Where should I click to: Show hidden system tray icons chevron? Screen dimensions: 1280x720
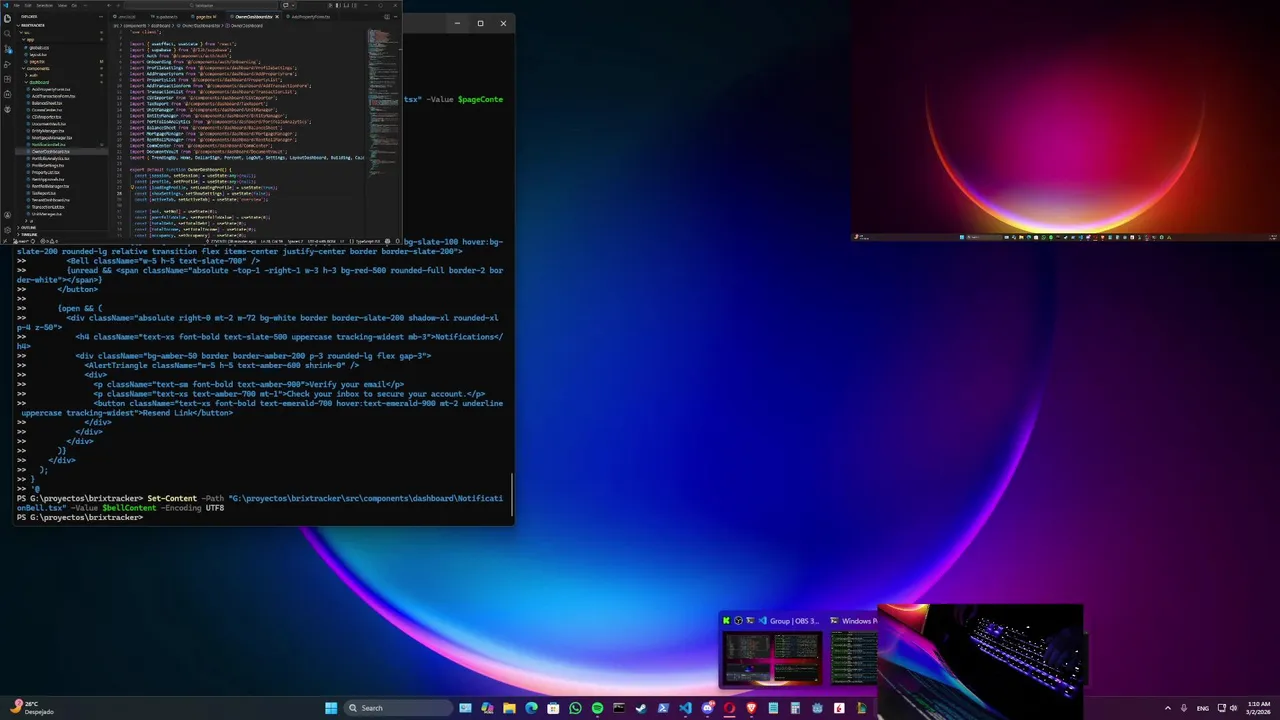(1167, 708)
